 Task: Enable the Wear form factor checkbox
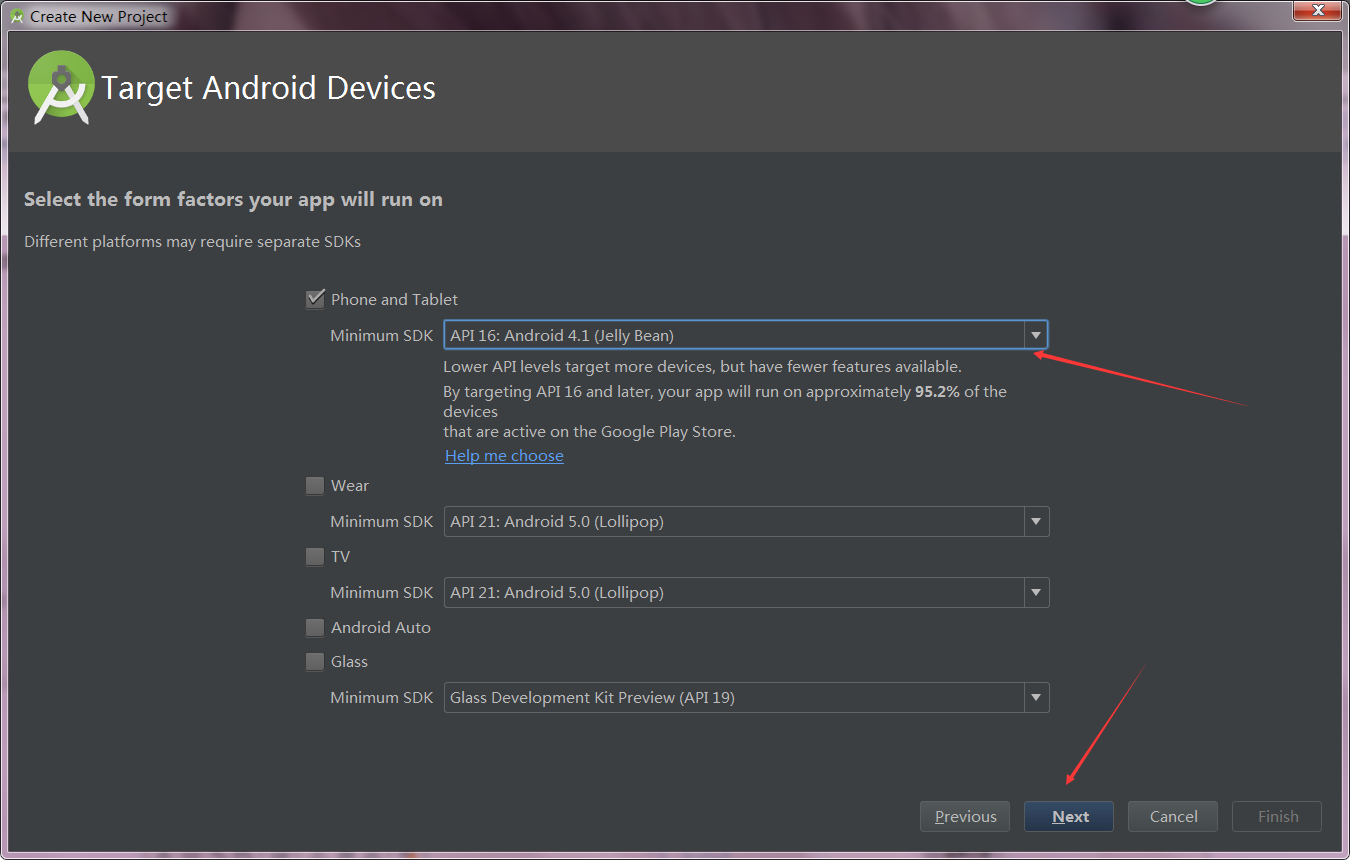[315, 486]
